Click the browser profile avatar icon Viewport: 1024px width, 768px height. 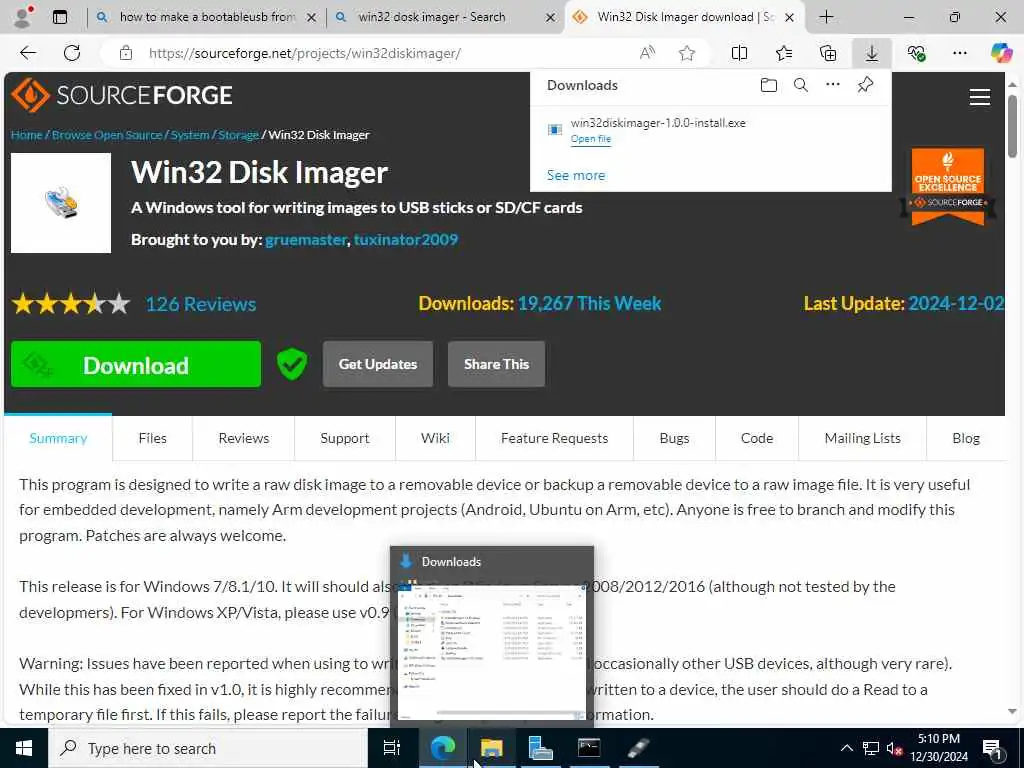tap(23, 17)
